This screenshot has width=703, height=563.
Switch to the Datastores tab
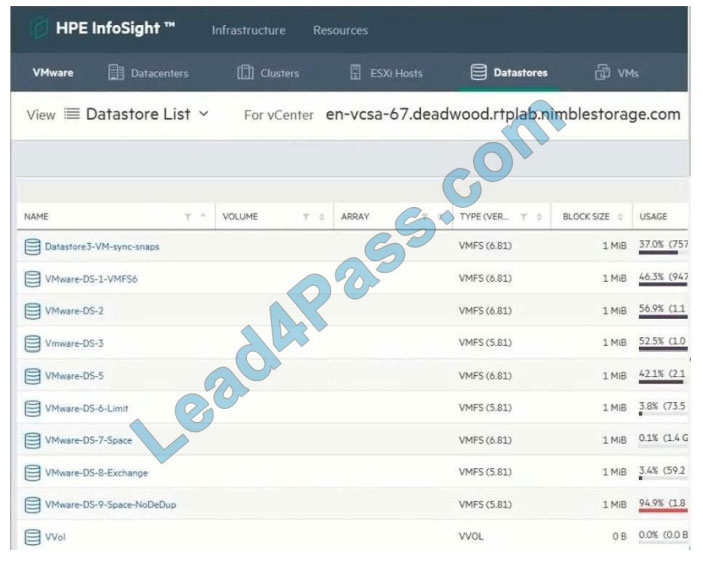pyautogui.click(x=509, y=72)
